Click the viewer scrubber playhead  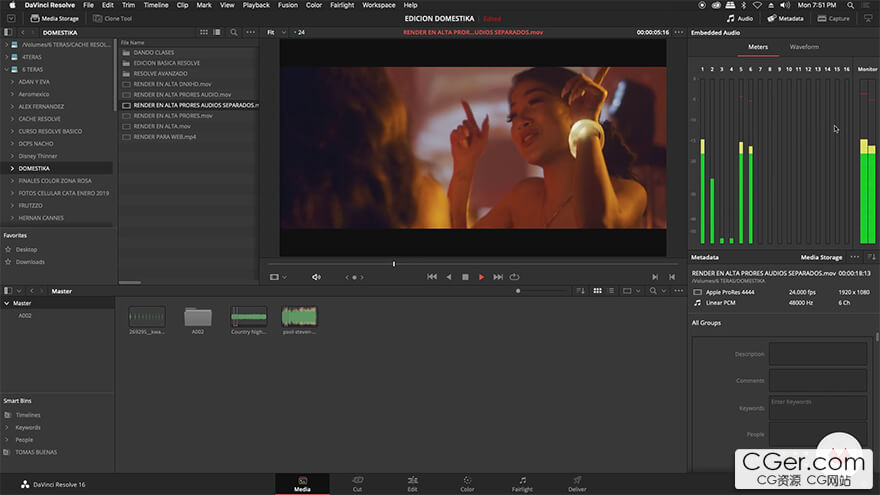394,264
